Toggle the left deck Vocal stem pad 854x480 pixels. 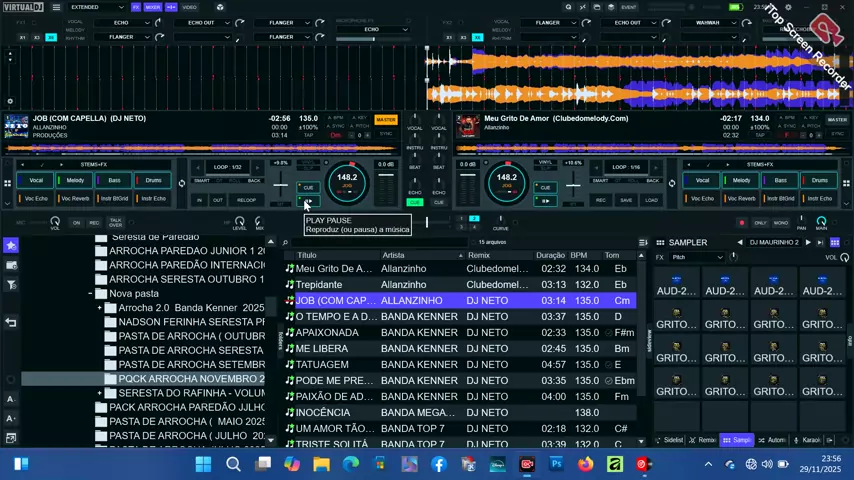[35, 181]
